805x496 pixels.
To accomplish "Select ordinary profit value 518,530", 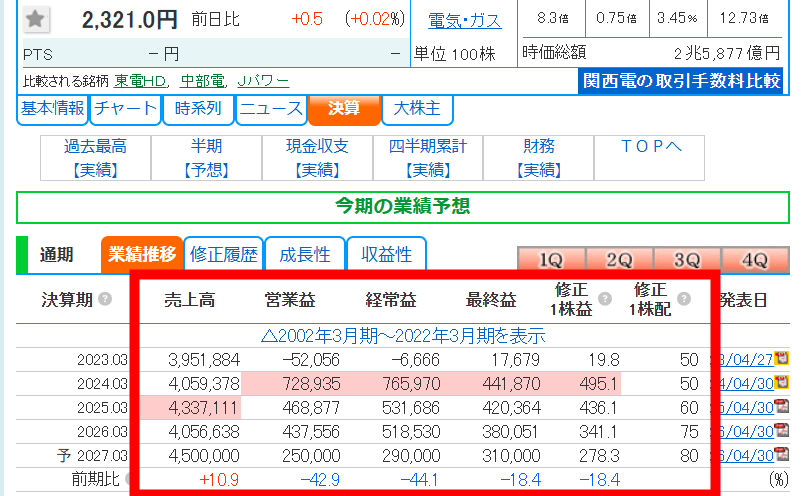I will (411, 432).
